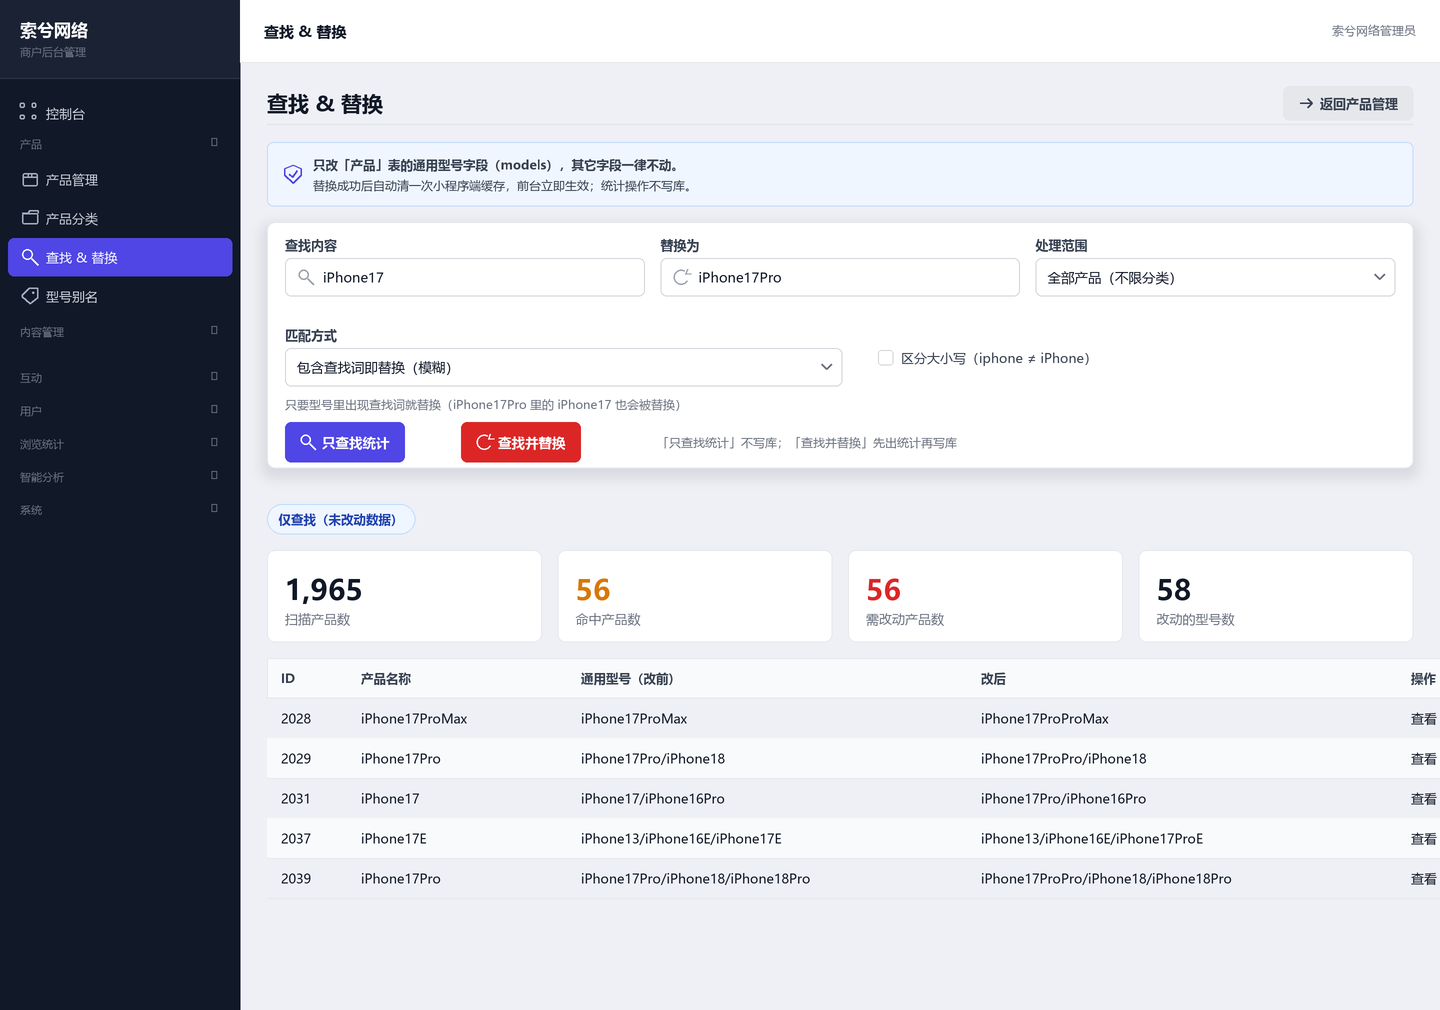Click the replace icon in 替换为 field
Screen dimensions: 1440x1010
[x=682, y=277]
